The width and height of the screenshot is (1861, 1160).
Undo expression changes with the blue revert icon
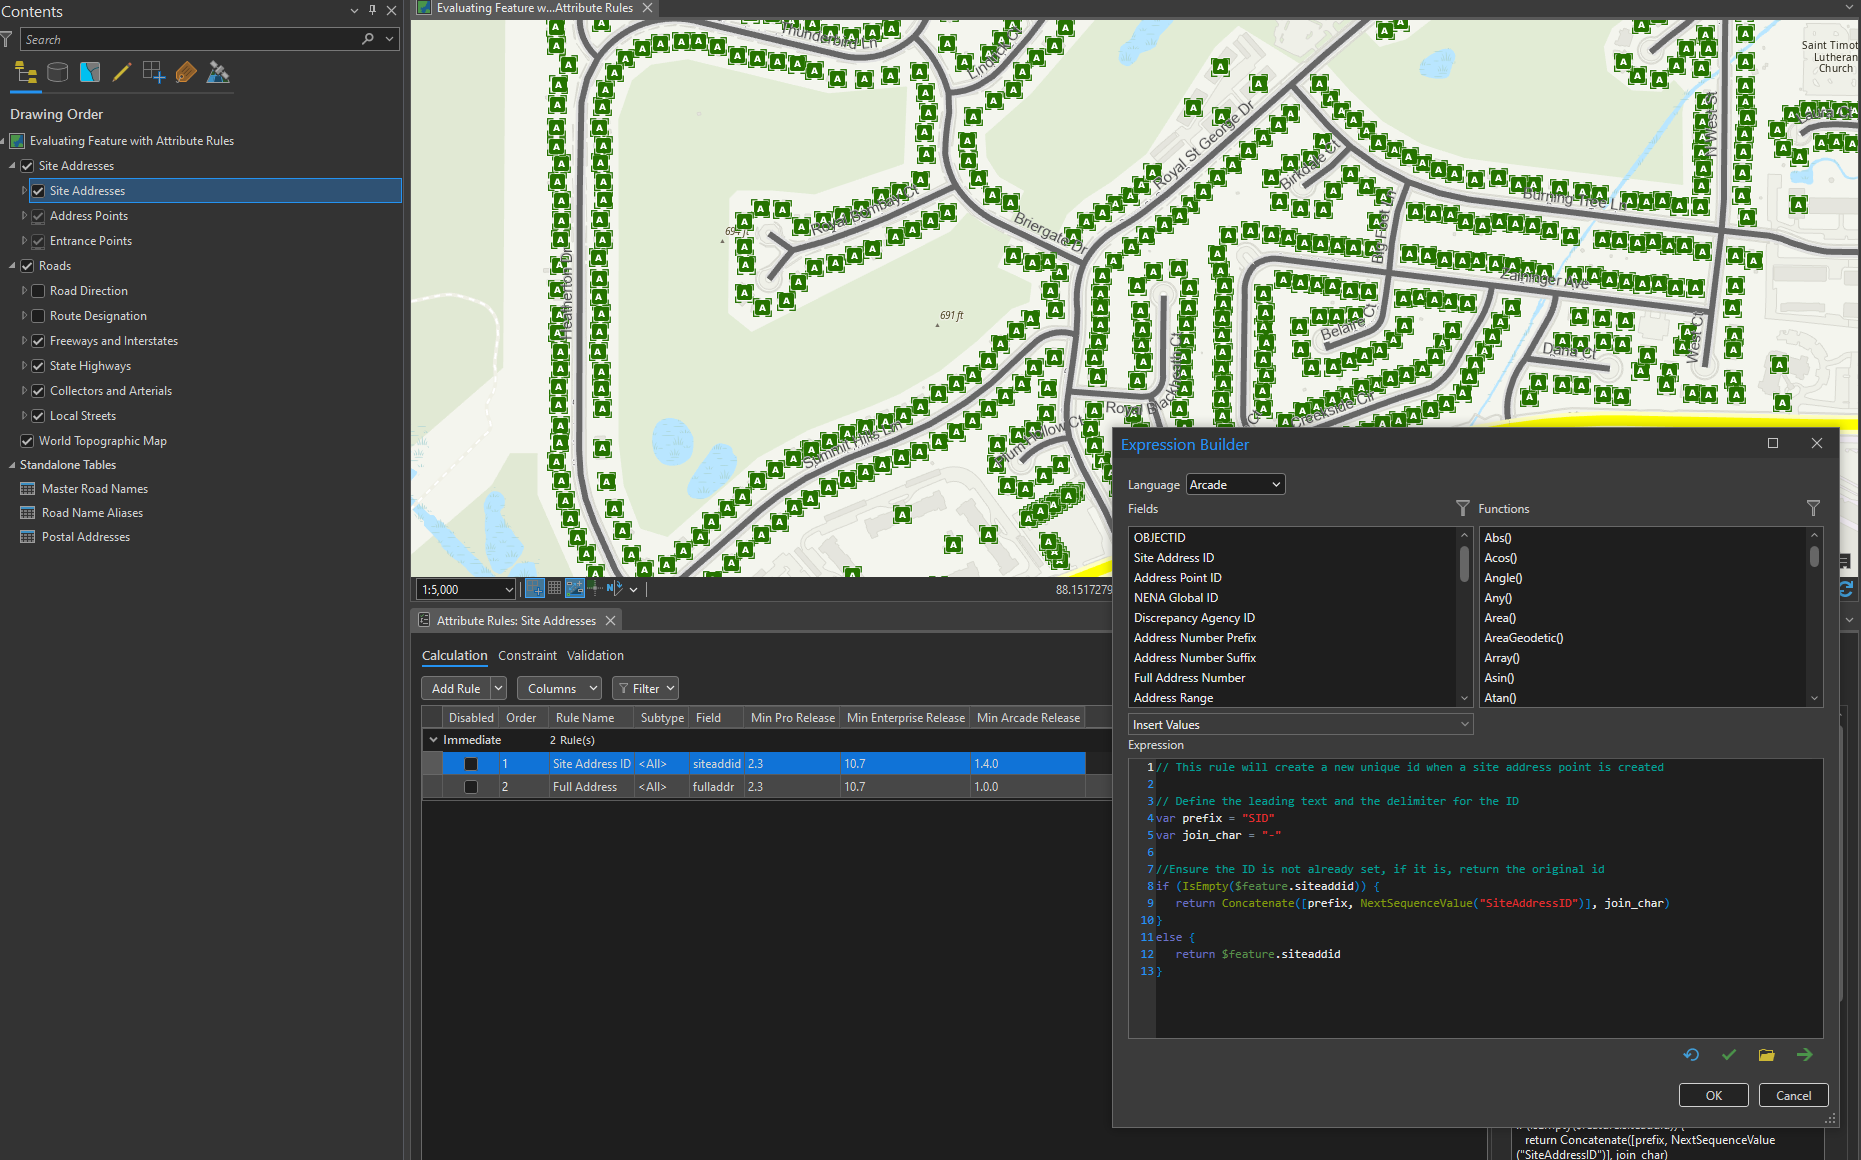tap(1691, 1054)
